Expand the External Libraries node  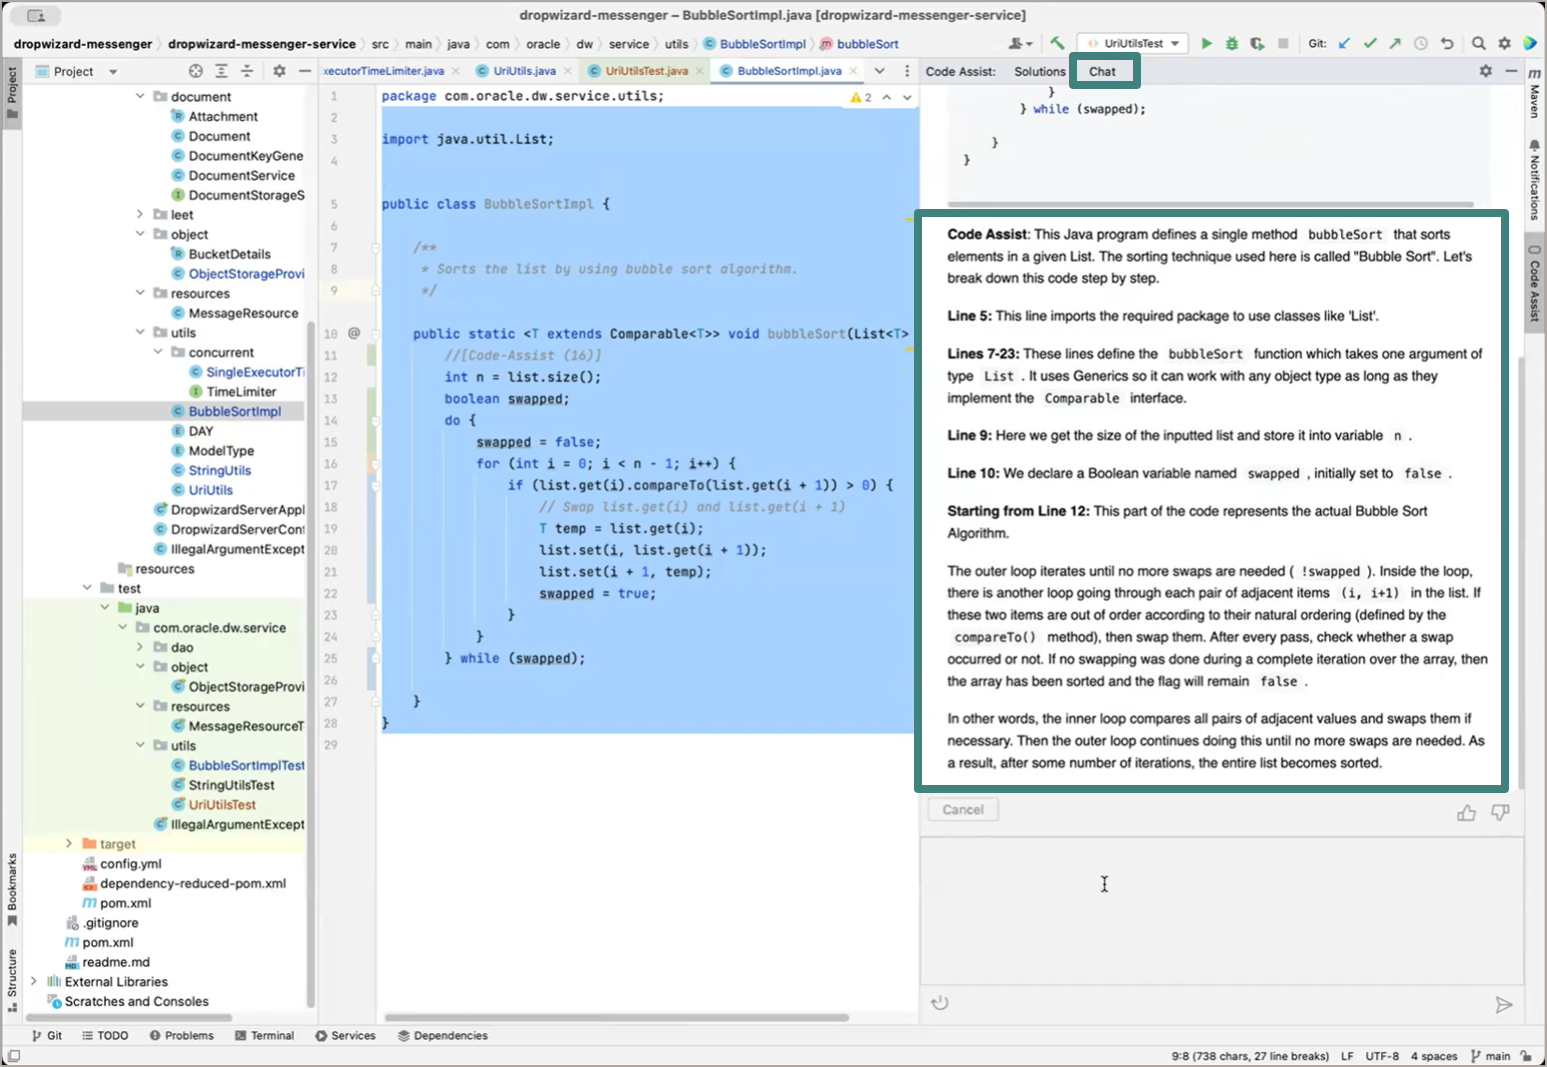click(34, 982)
